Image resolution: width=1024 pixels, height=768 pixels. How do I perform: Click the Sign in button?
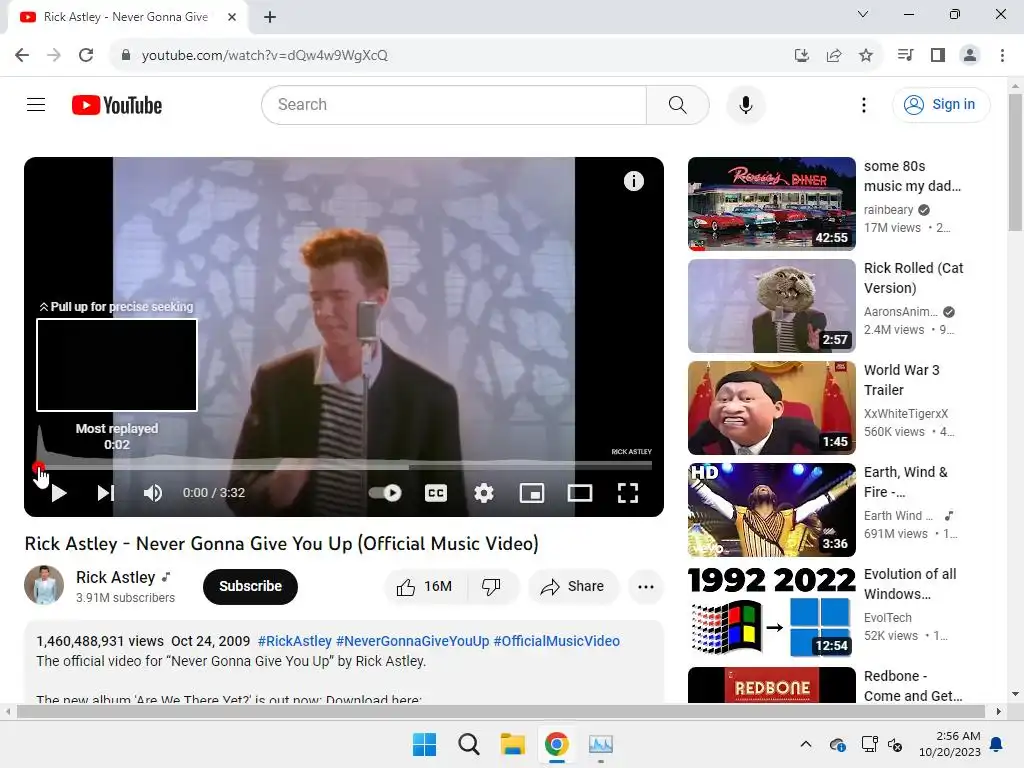pyautogui.click(x=941, y=104)
